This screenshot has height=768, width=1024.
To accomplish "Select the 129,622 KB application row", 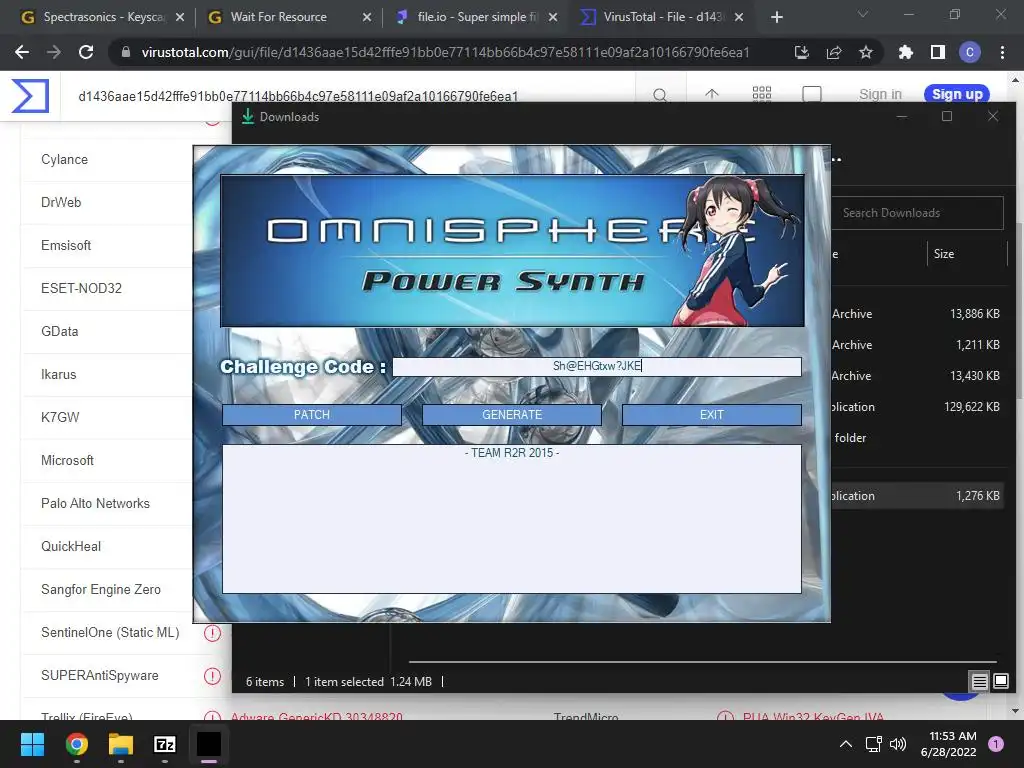I will [x=916, y=407].
